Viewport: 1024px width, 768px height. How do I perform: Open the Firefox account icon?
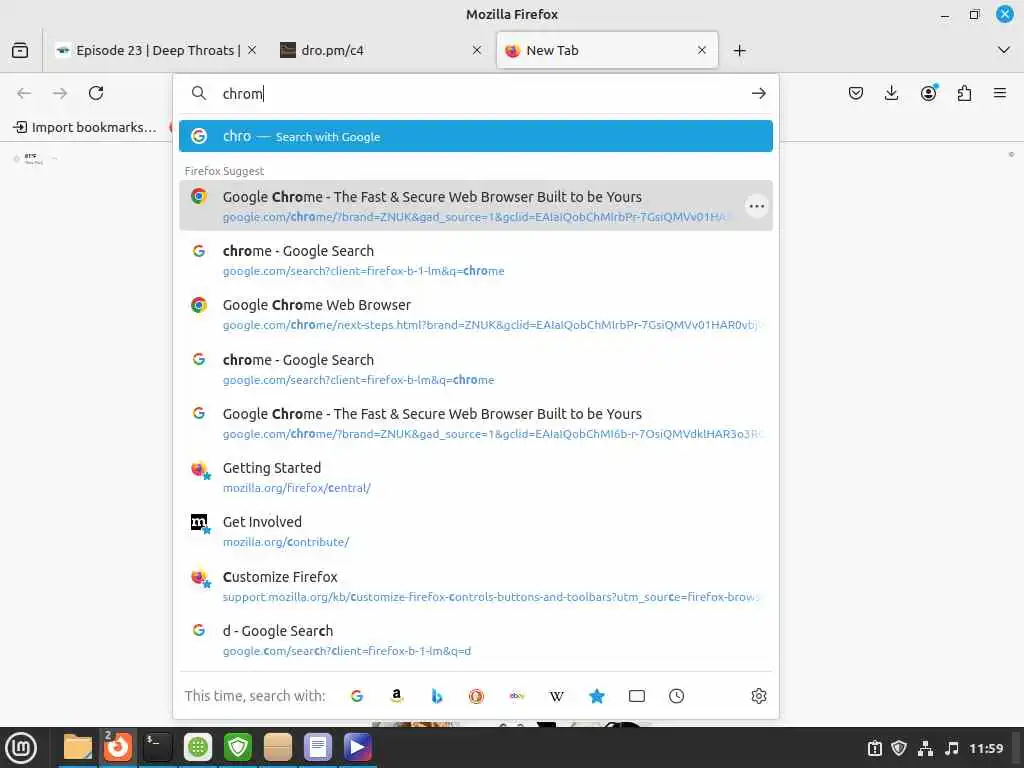pos(928,93)
